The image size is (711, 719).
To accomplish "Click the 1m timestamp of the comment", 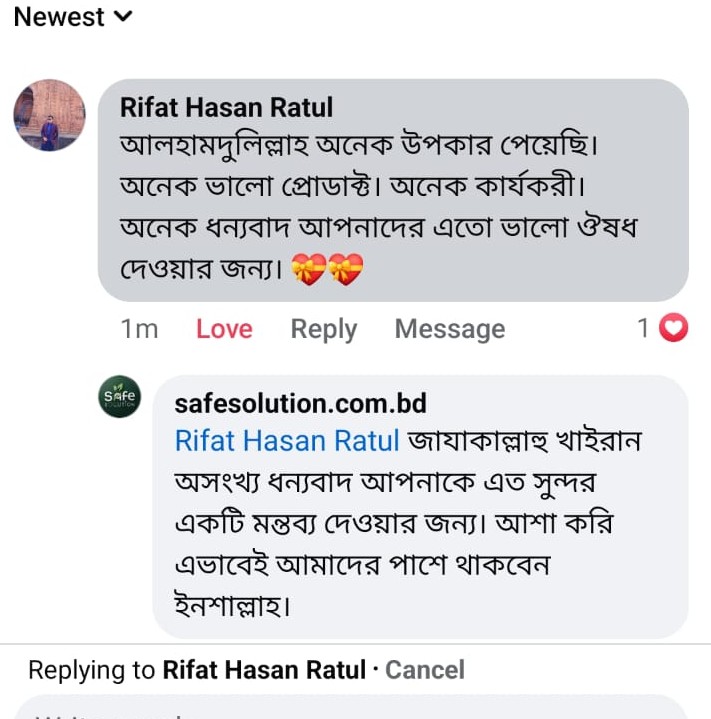I will click(x=139, y=329).
